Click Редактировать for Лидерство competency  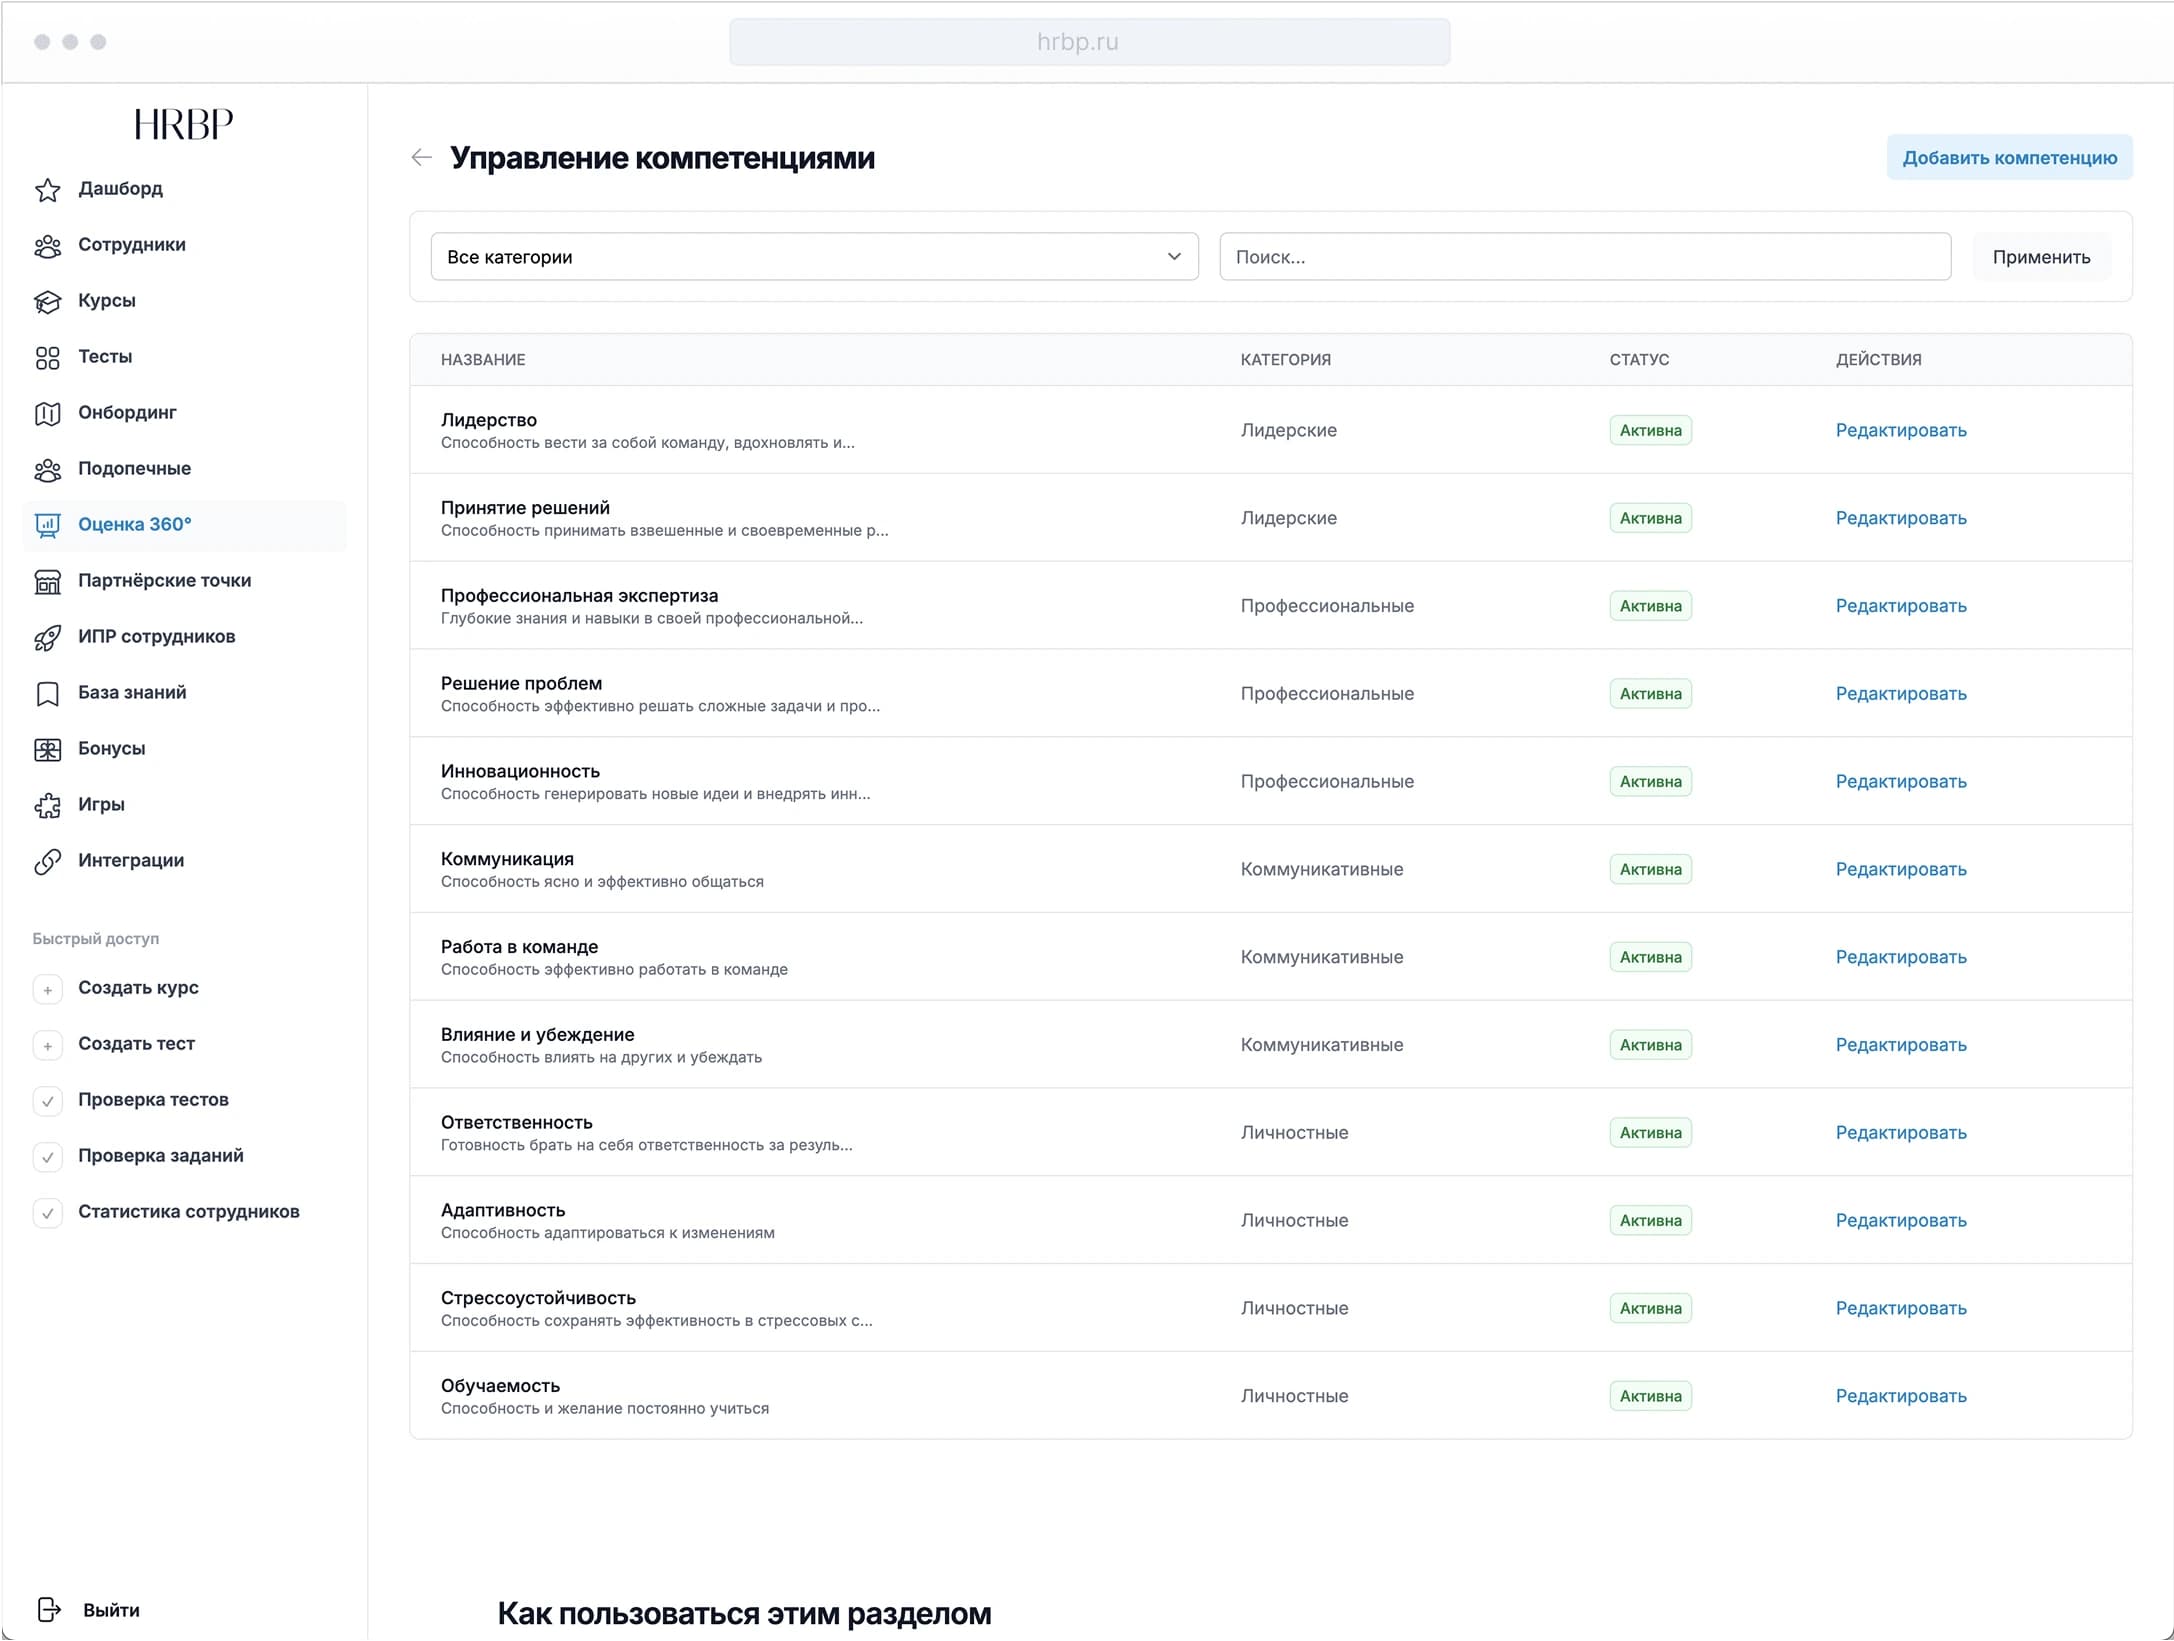pos(1900,430)
